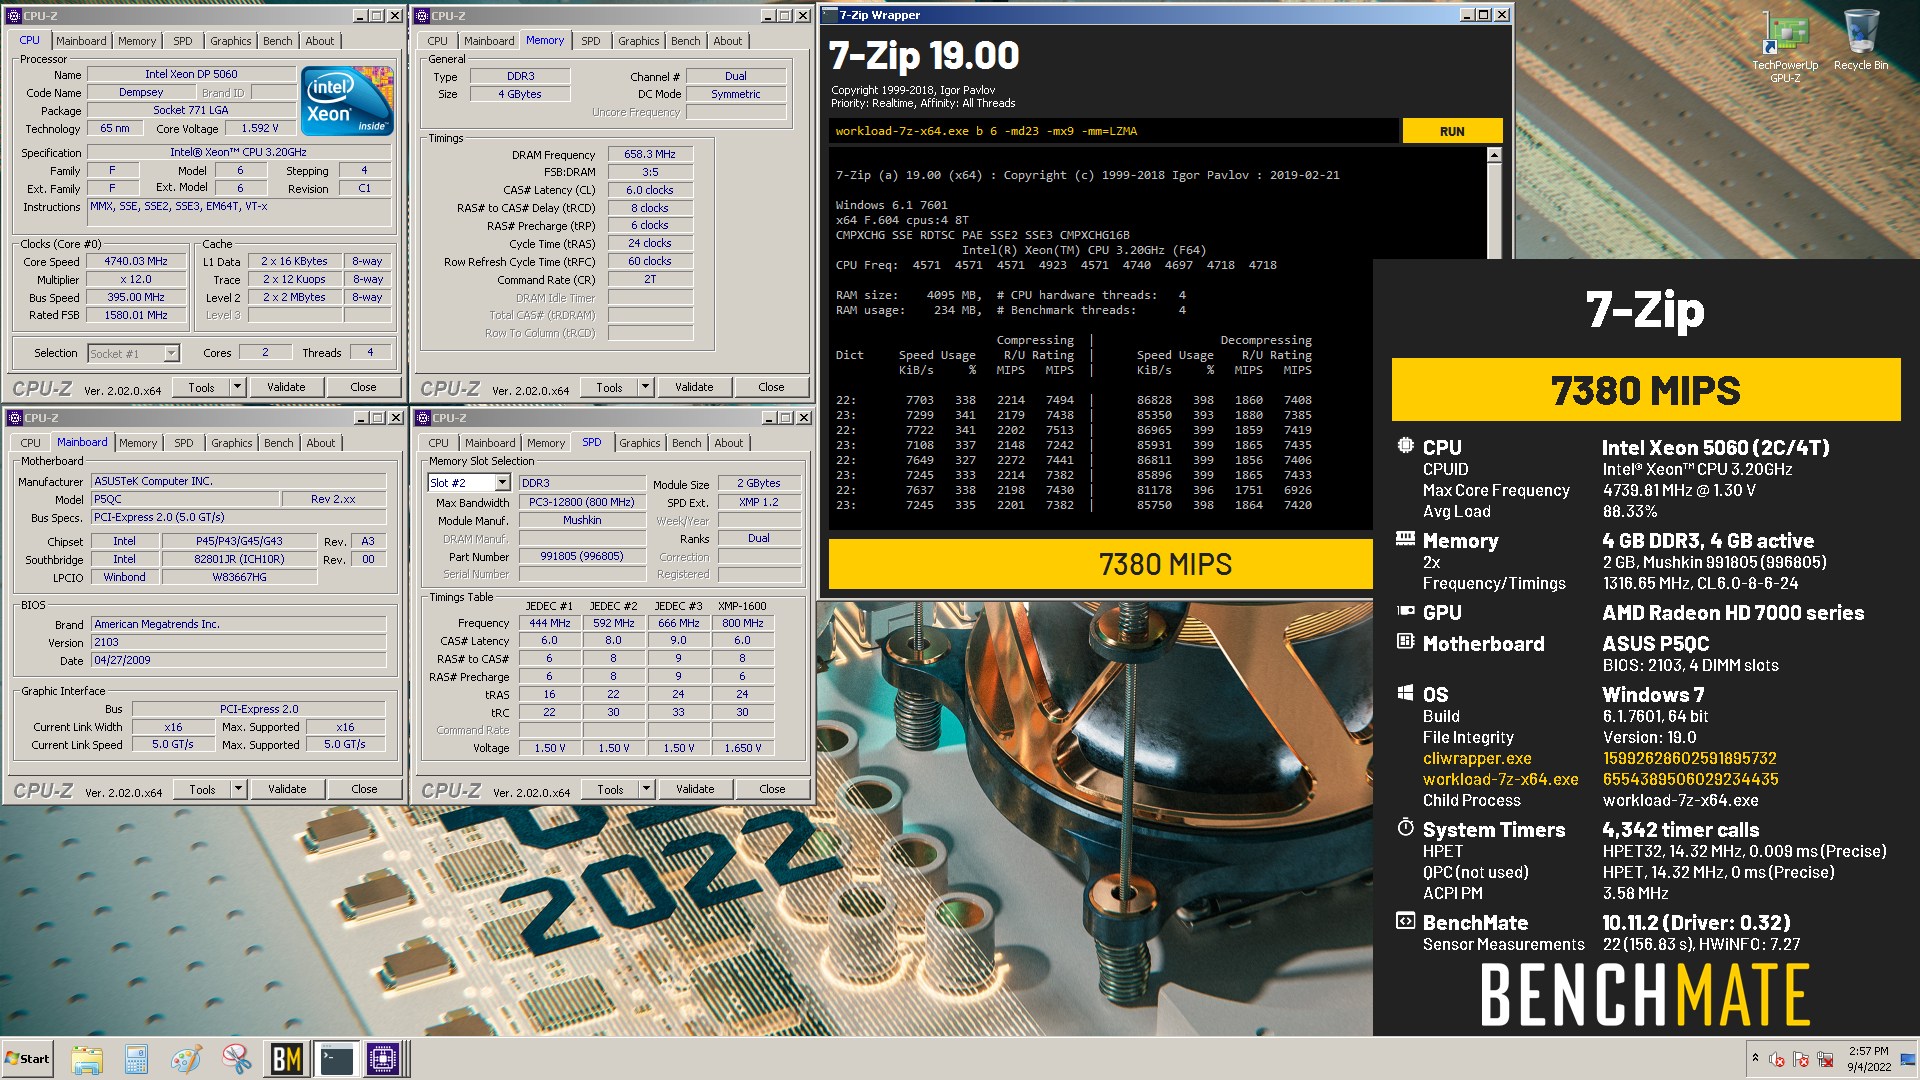The width and height of the screenshot is (1920, 1080).
Task: Open Paint from the taskbar
Action: 186,1059
